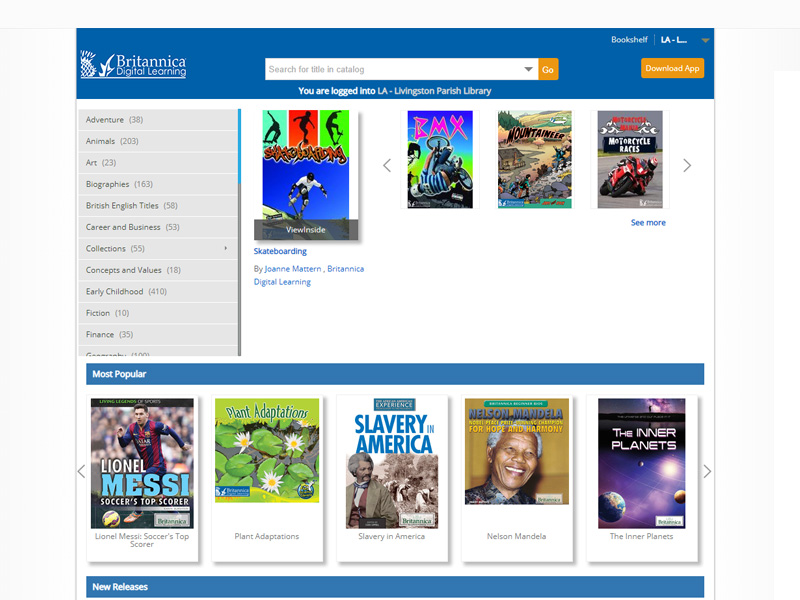Screen dimensions: 800x600
Task: Click the See more link
Action: [648, 222]
